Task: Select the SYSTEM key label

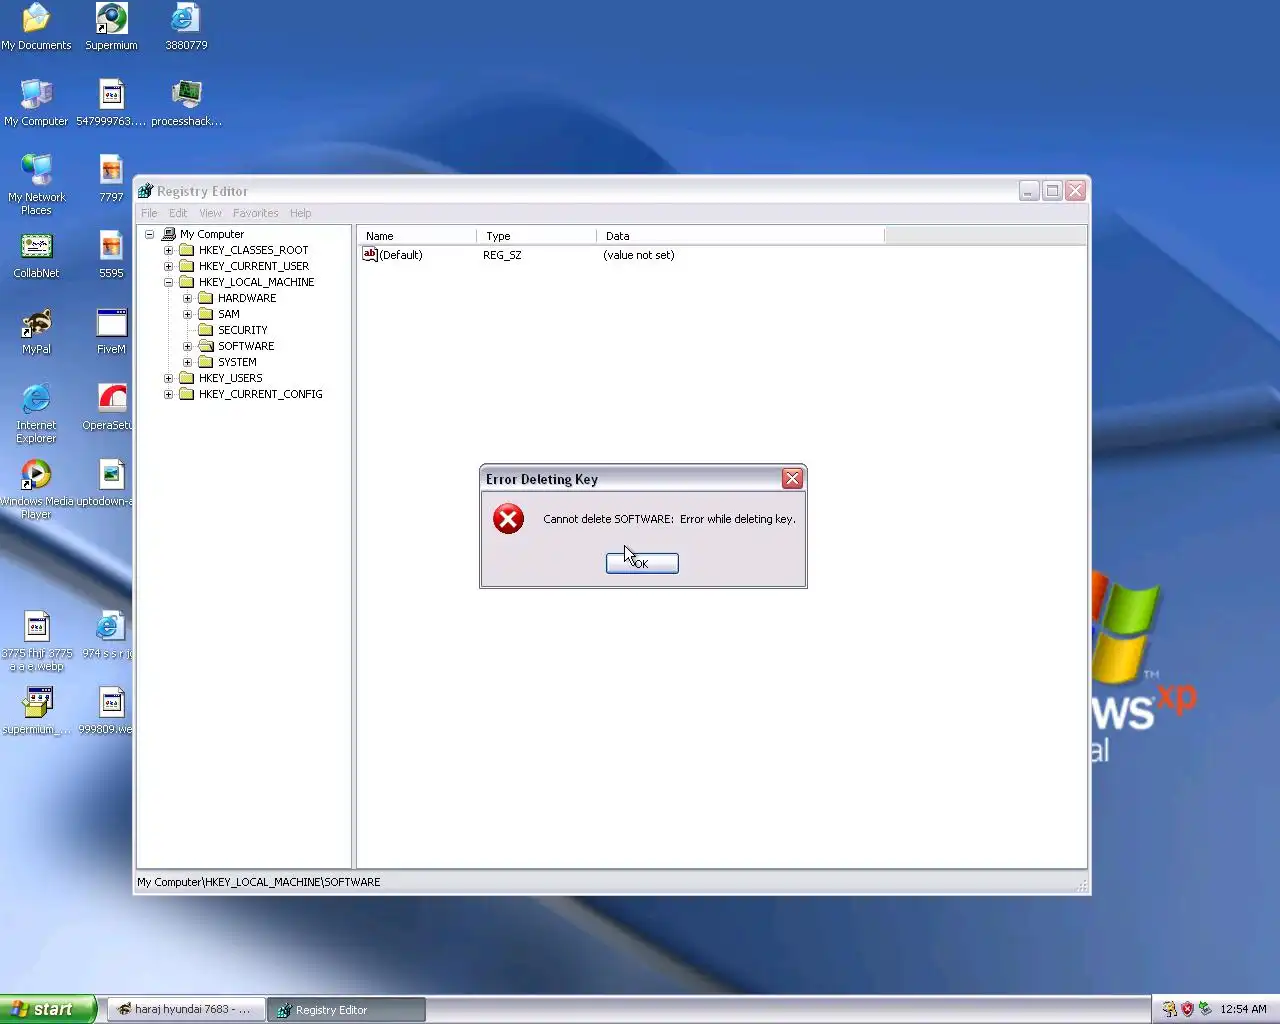Action: [237, 362]
